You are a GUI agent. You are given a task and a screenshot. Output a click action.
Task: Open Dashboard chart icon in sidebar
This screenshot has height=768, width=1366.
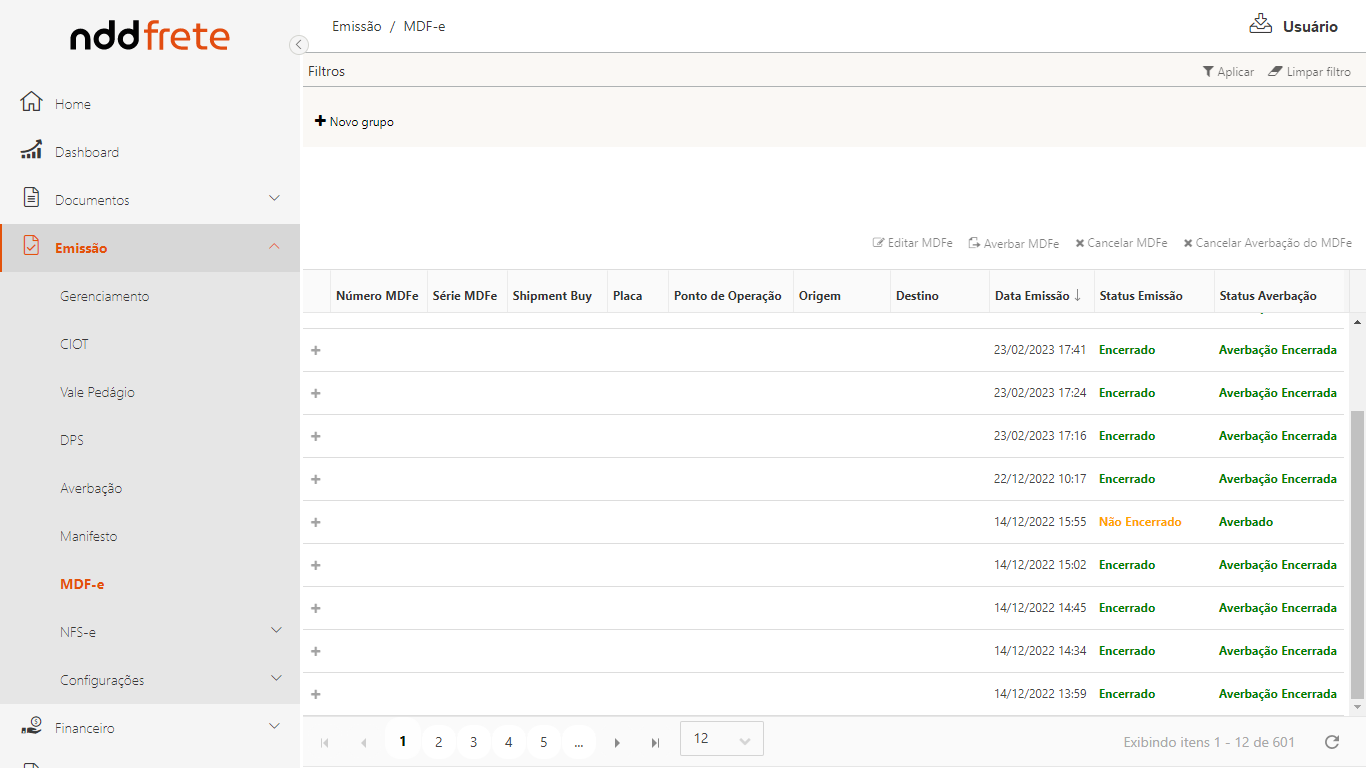tap(31, 150)
